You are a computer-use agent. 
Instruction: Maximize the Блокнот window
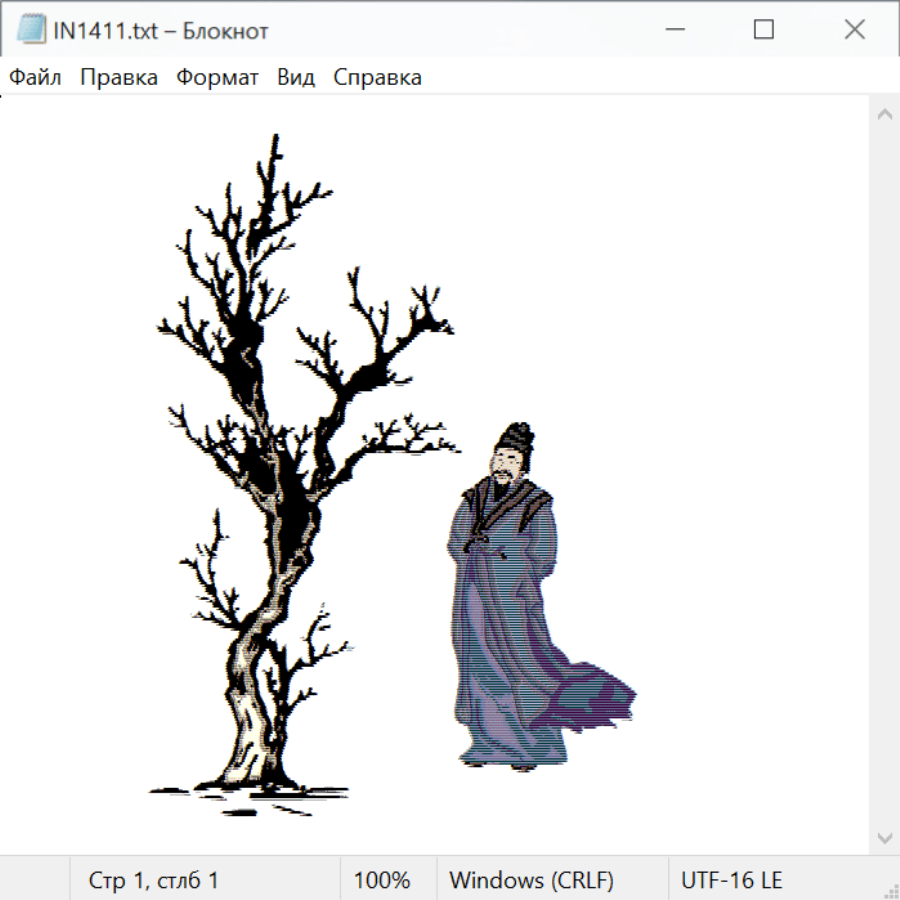point(764,30)
